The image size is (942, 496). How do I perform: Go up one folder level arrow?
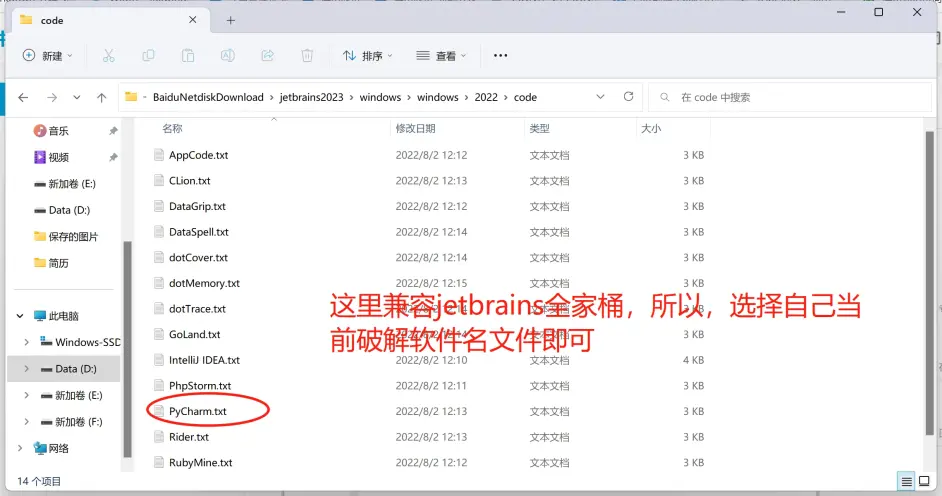tap(102, 97)
